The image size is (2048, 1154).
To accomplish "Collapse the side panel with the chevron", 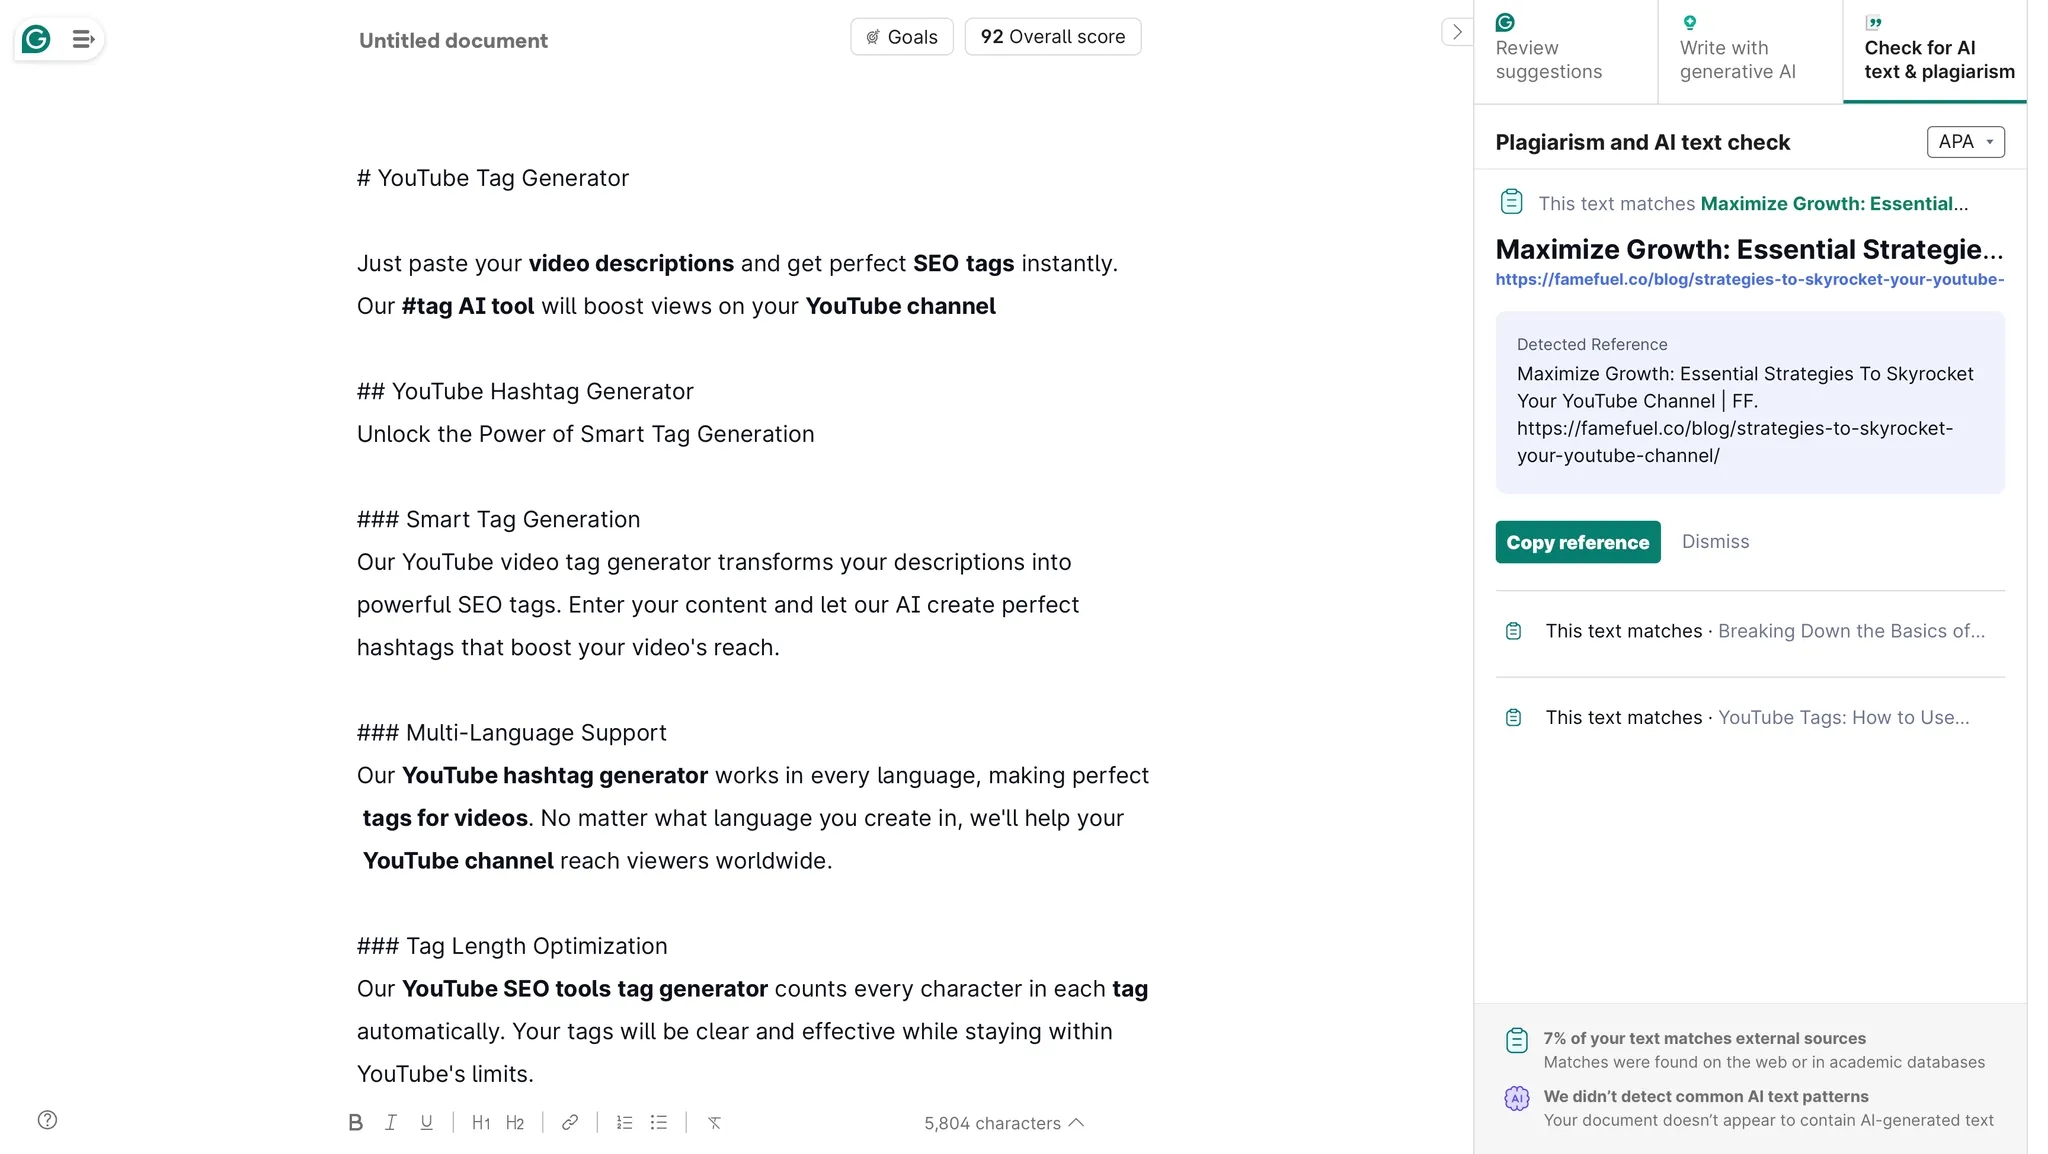I will click(x=1457, y=32).
